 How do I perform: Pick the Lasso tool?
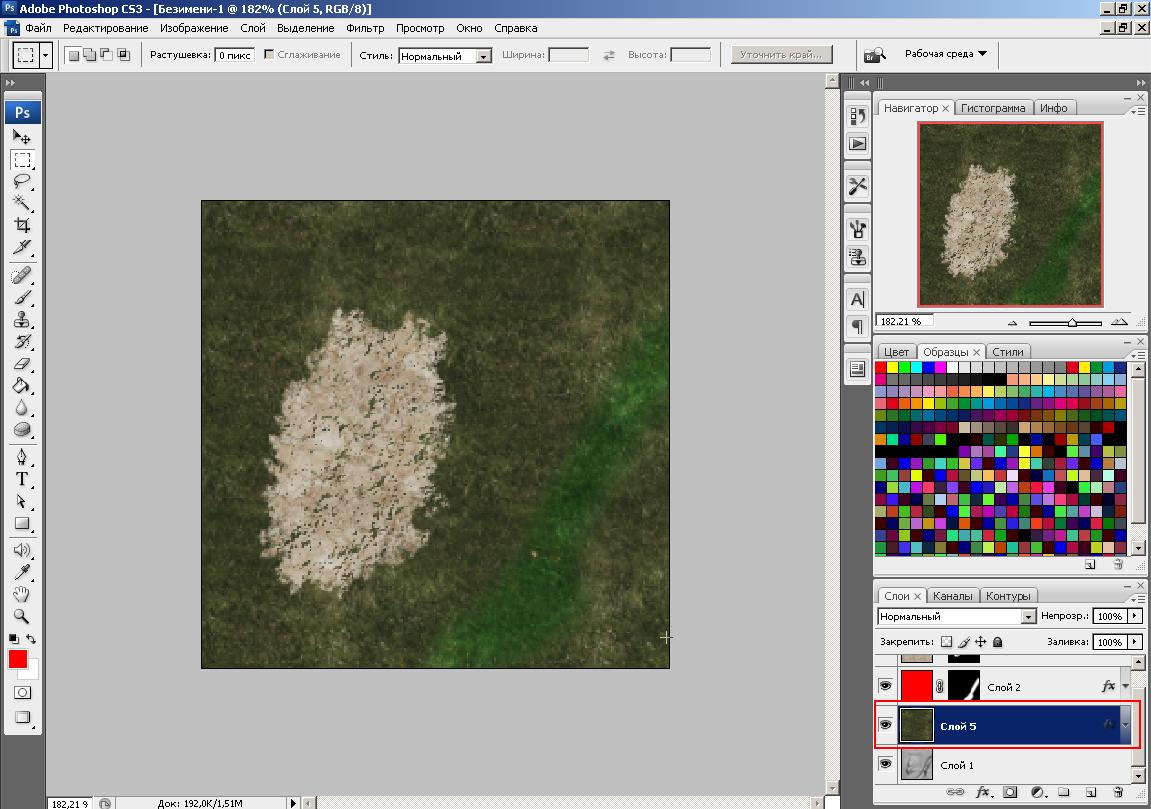click(22, 182)
